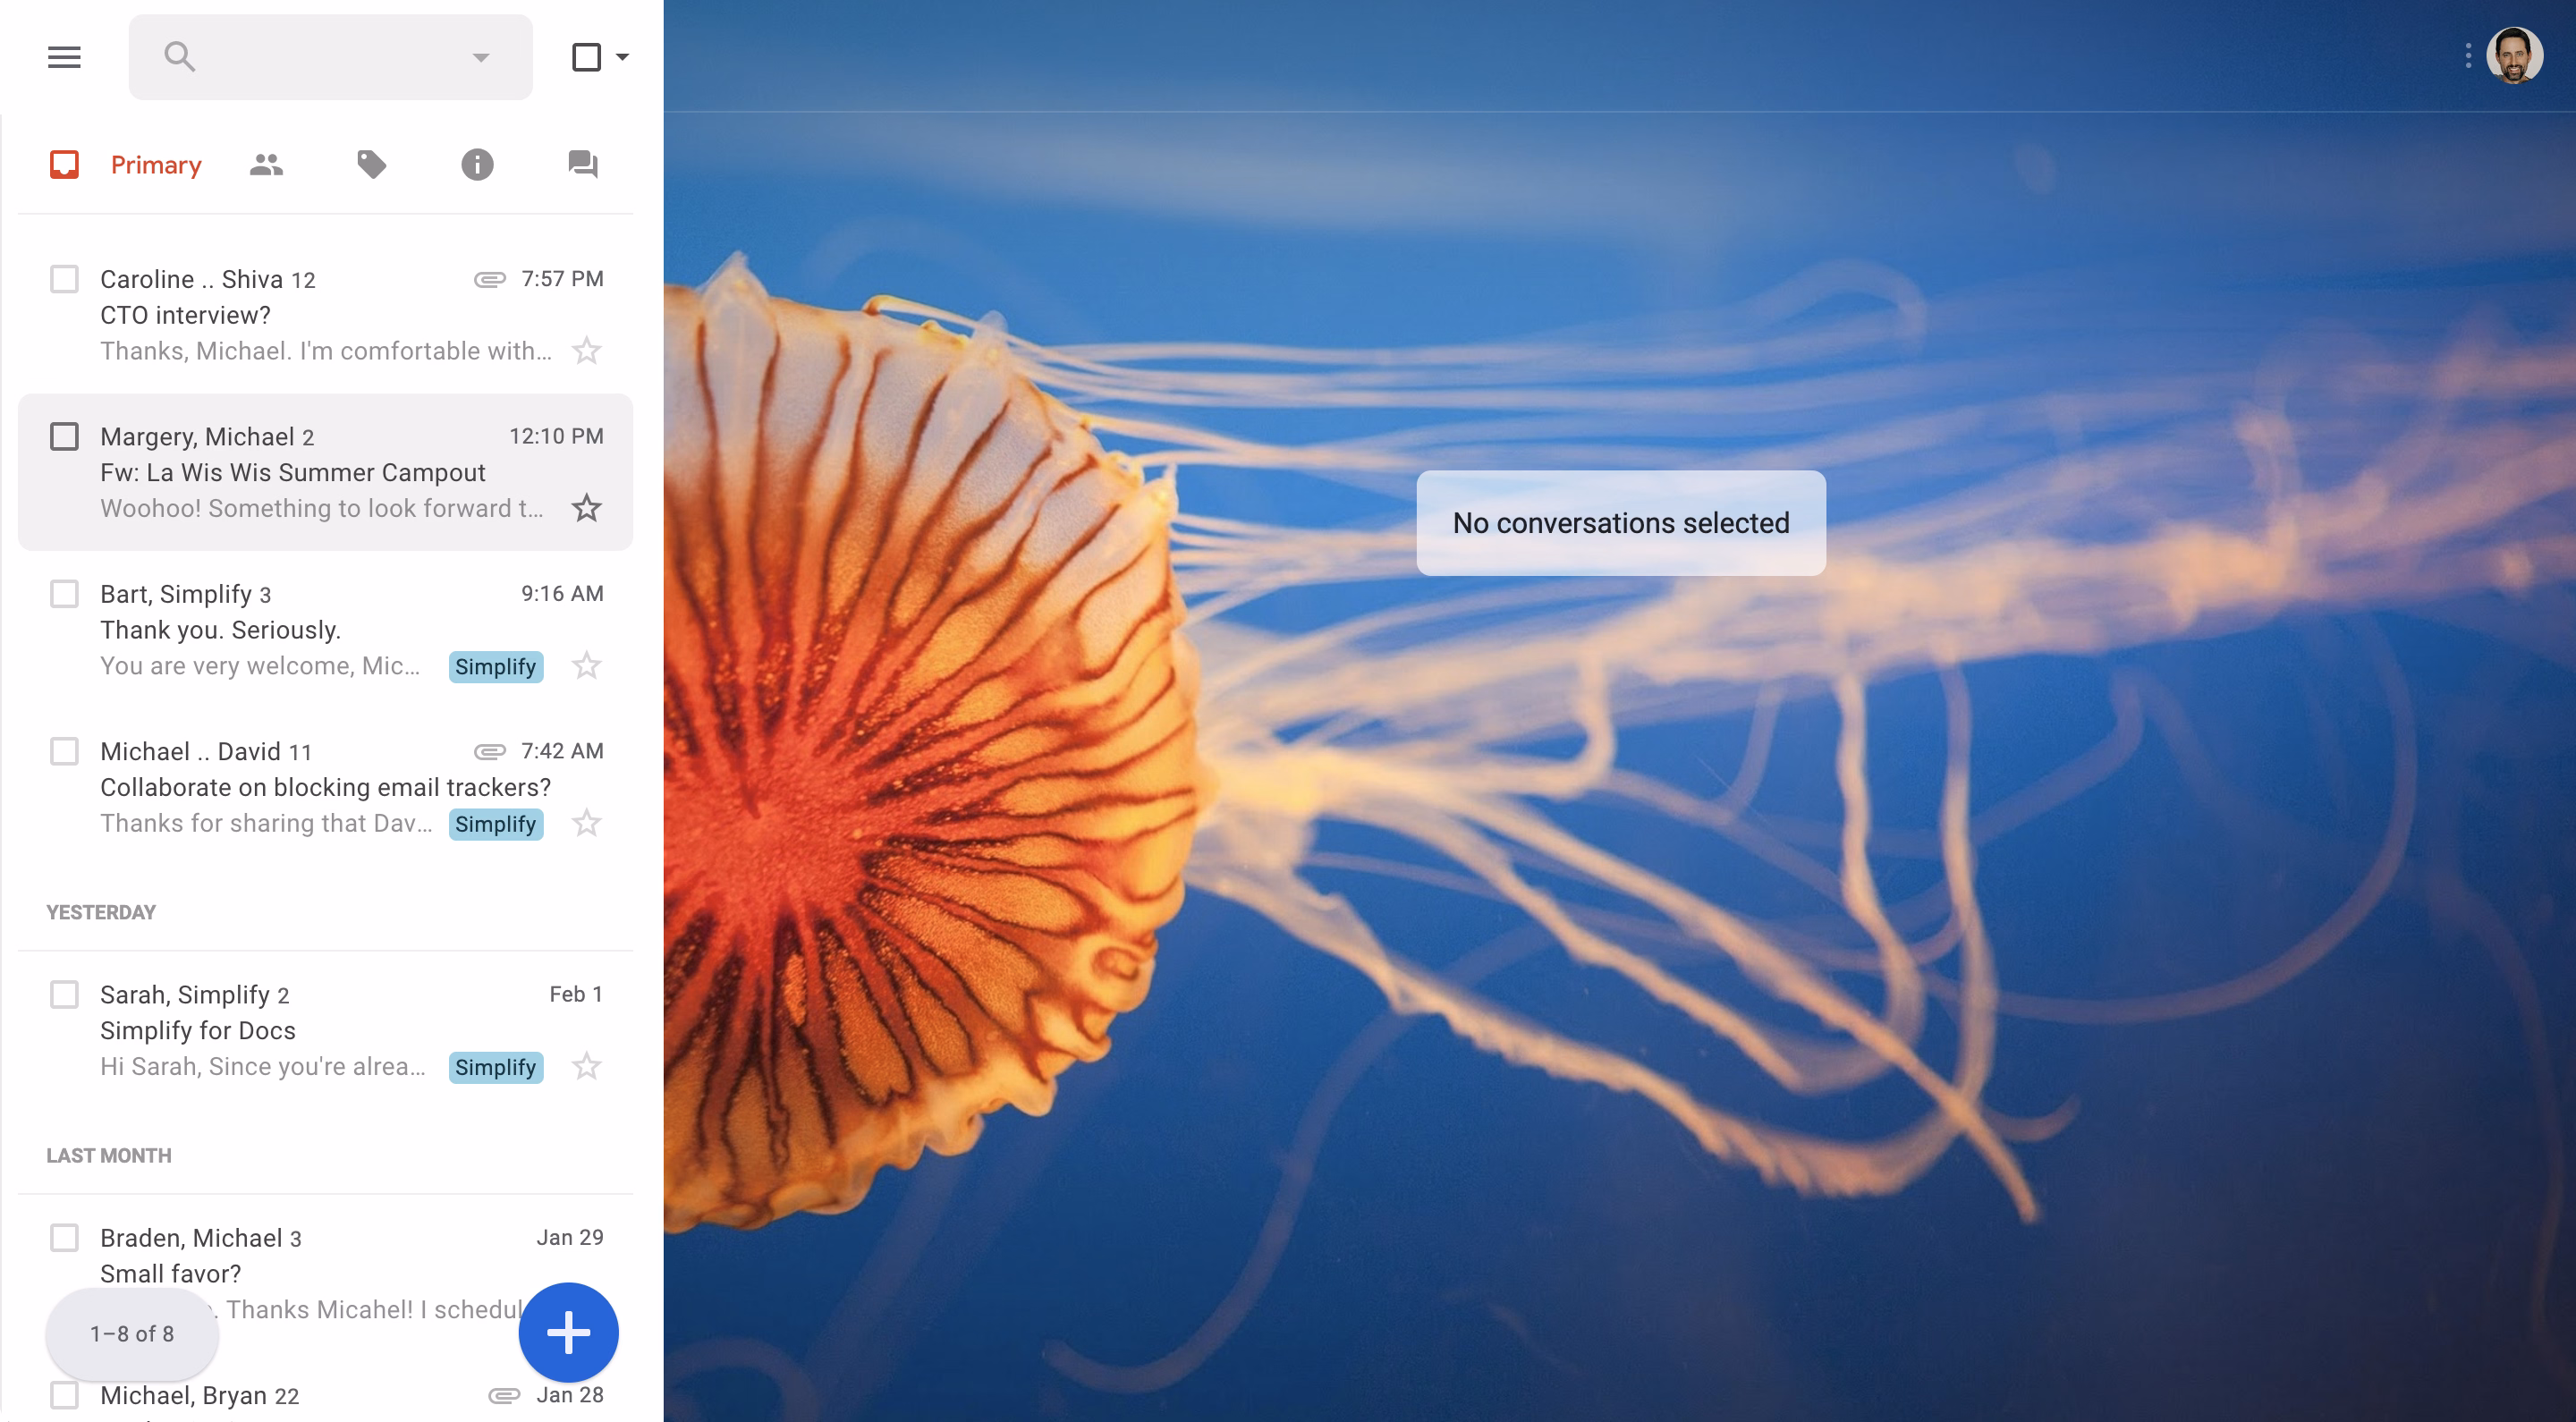Open the Social tab people icon
Screen dimensions: 2576x1422
pos(266,164)
